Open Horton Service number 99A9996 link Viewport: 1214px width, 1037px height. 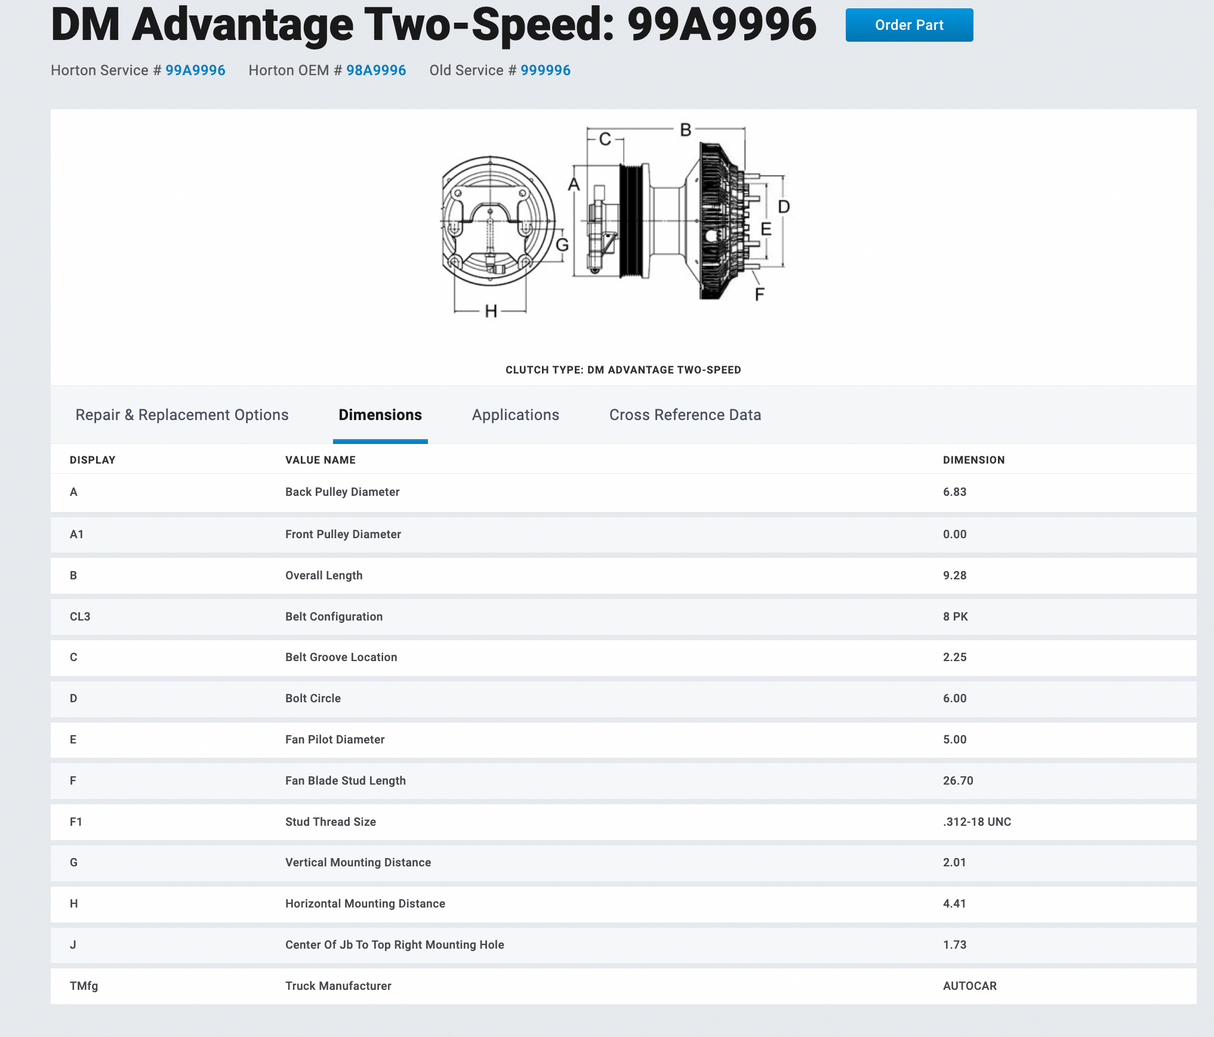pos(195,70)
